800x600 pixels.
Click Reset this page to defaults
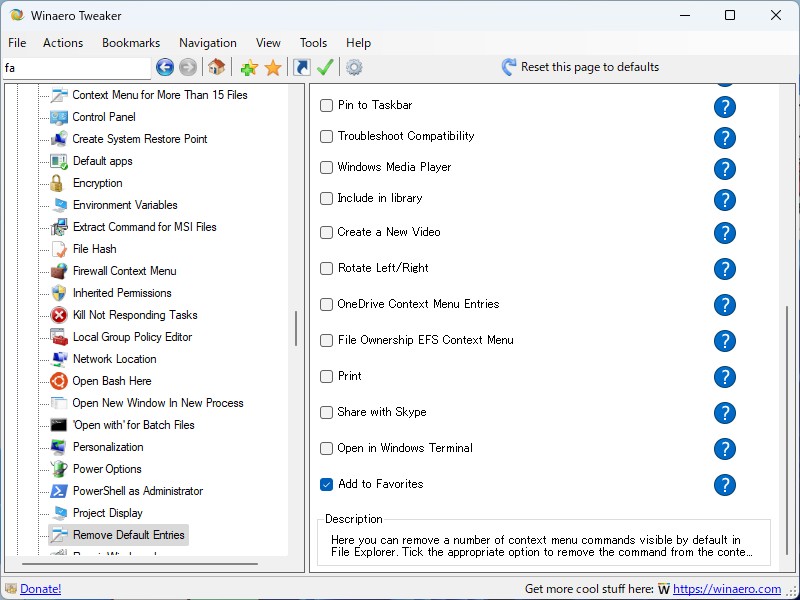tap(581, 67)
